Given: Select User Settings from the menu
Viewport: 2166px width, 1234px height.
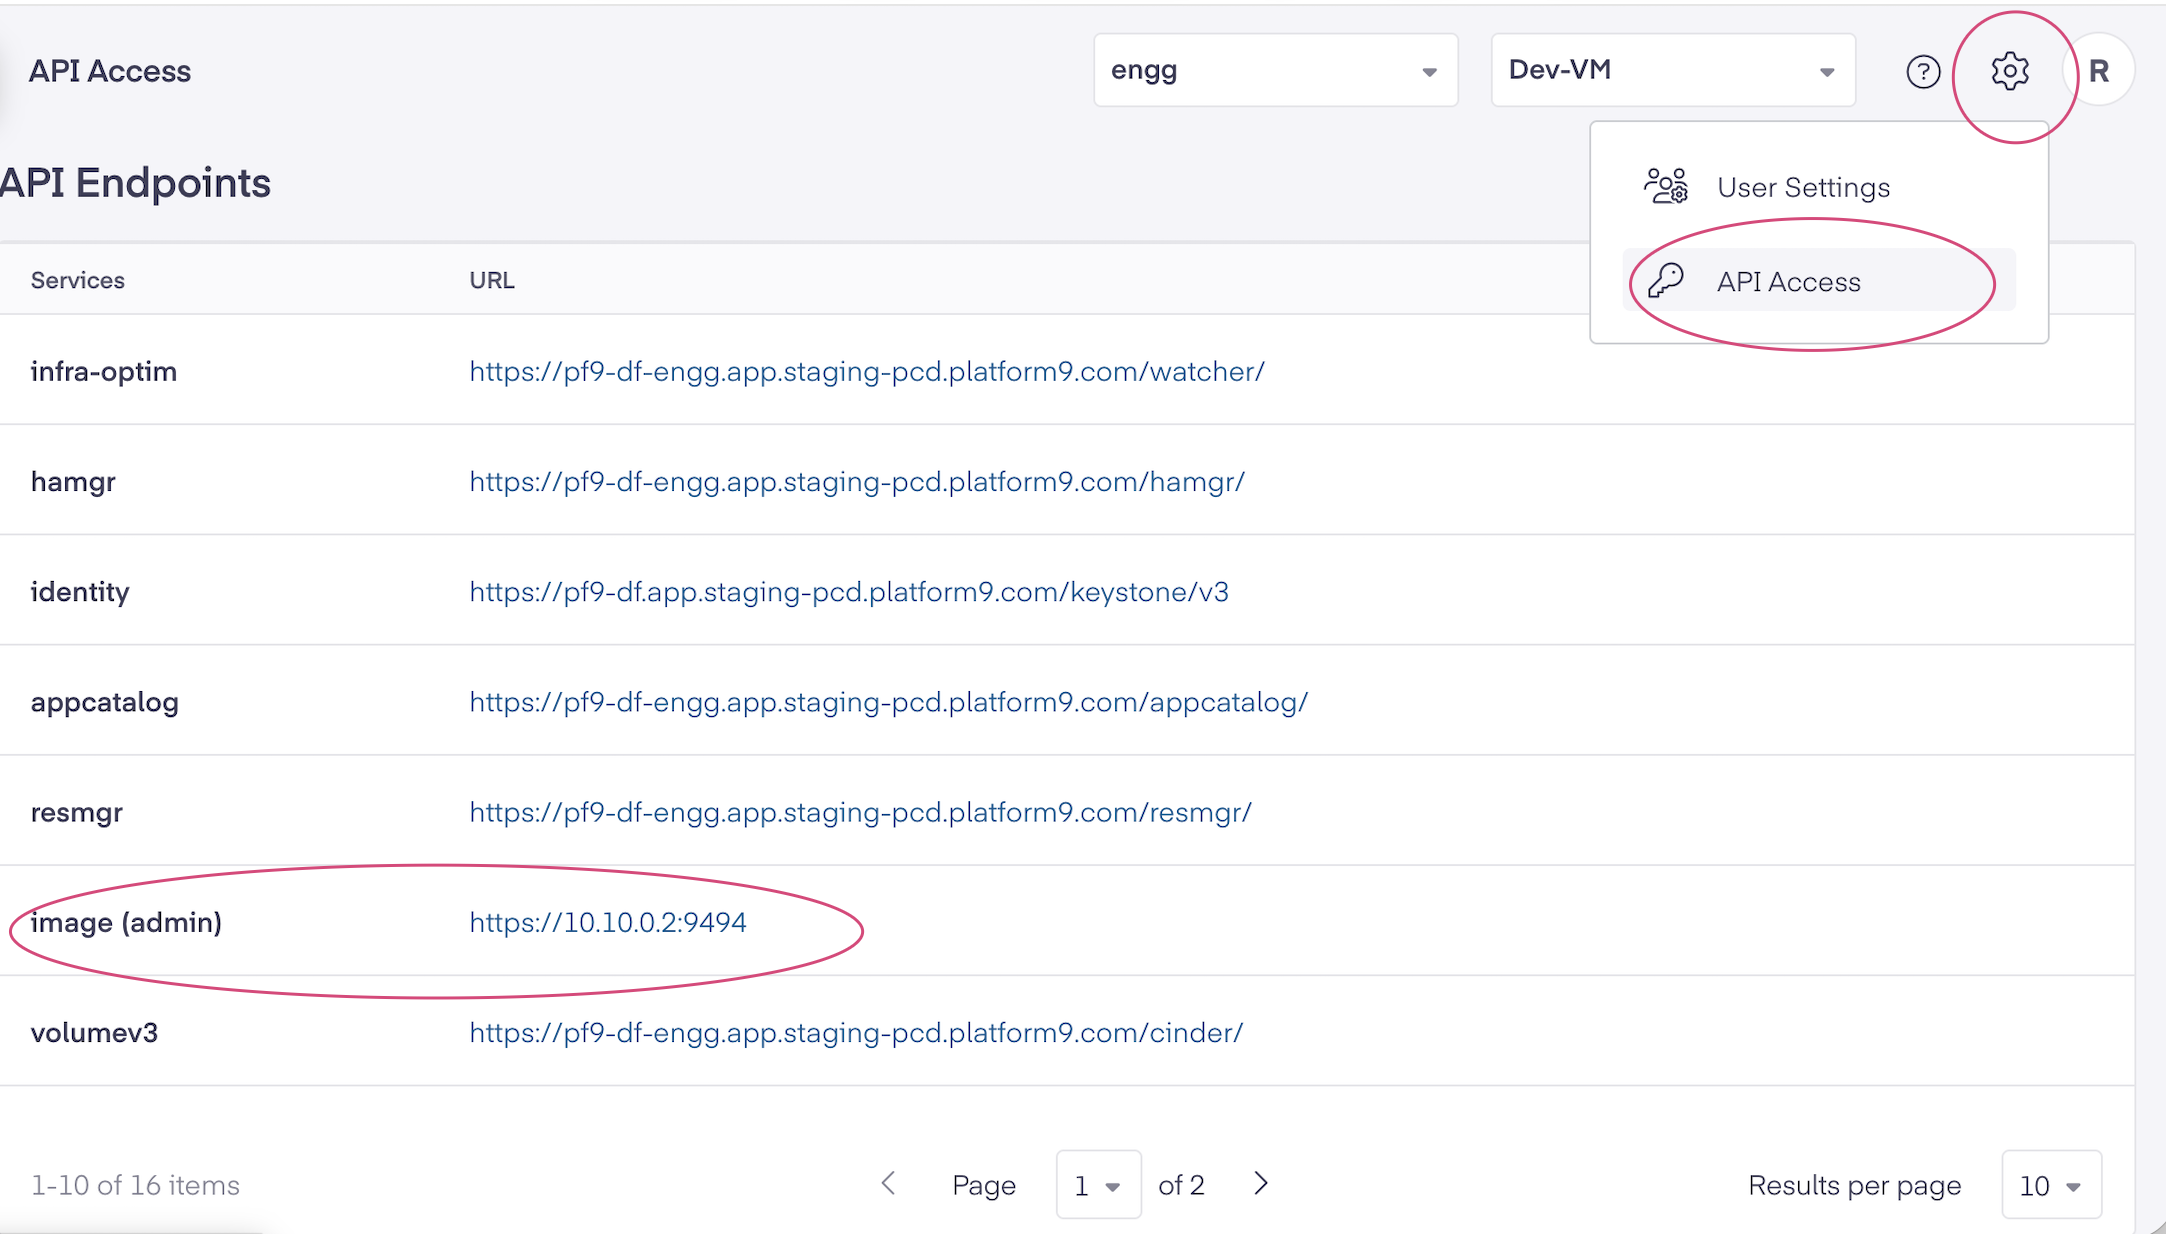Looking at the screenshot, I should click(1803, 187).
